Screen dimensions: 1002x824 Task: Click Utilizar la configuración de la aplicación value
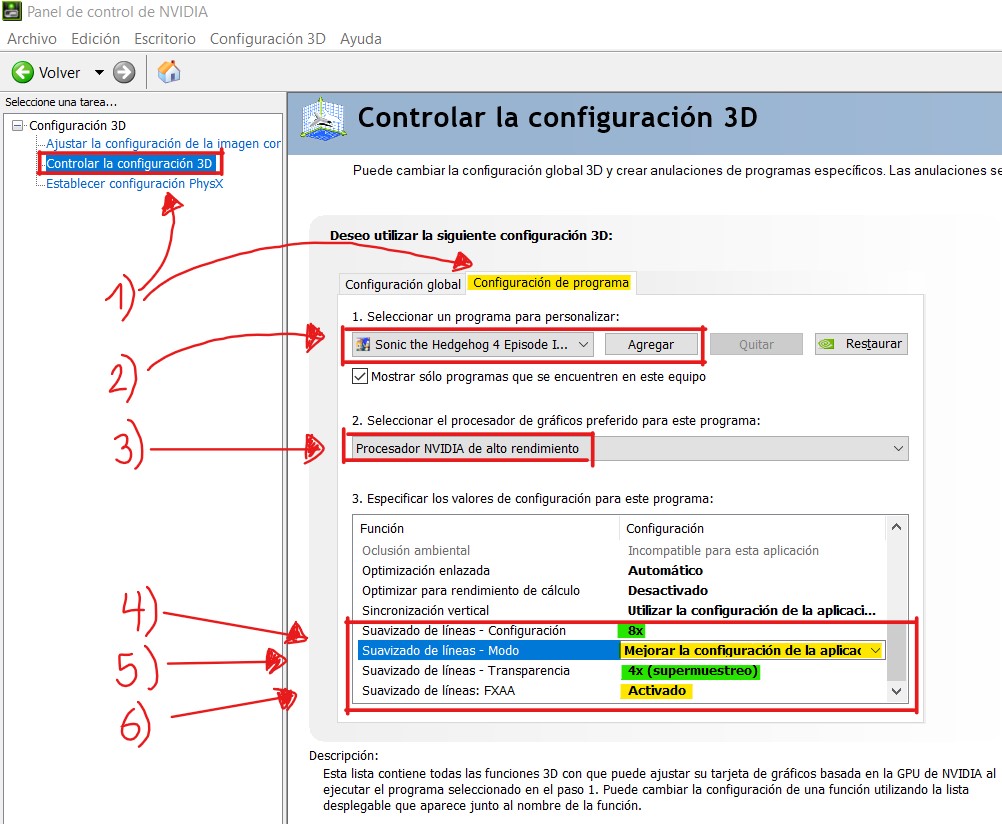click(752, 610)
